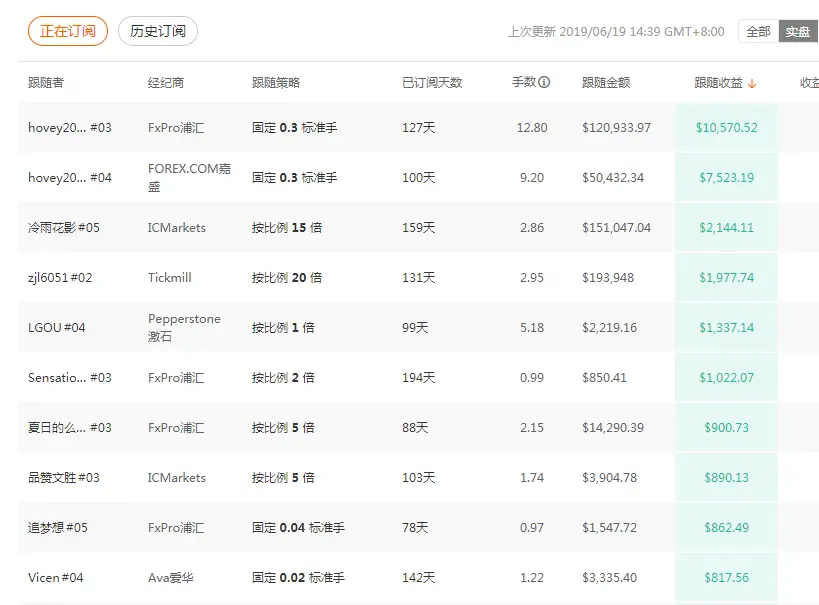819x605 pixels.
Task: Click the 经纪商 column header
Action: coord(166,83)
